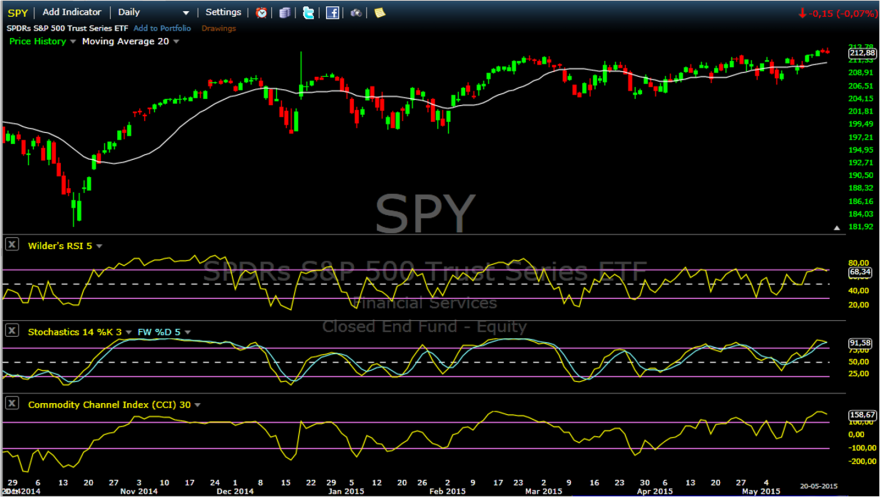
Task: Click the small up-arrow at price panel corner
Action: [837, 228]
